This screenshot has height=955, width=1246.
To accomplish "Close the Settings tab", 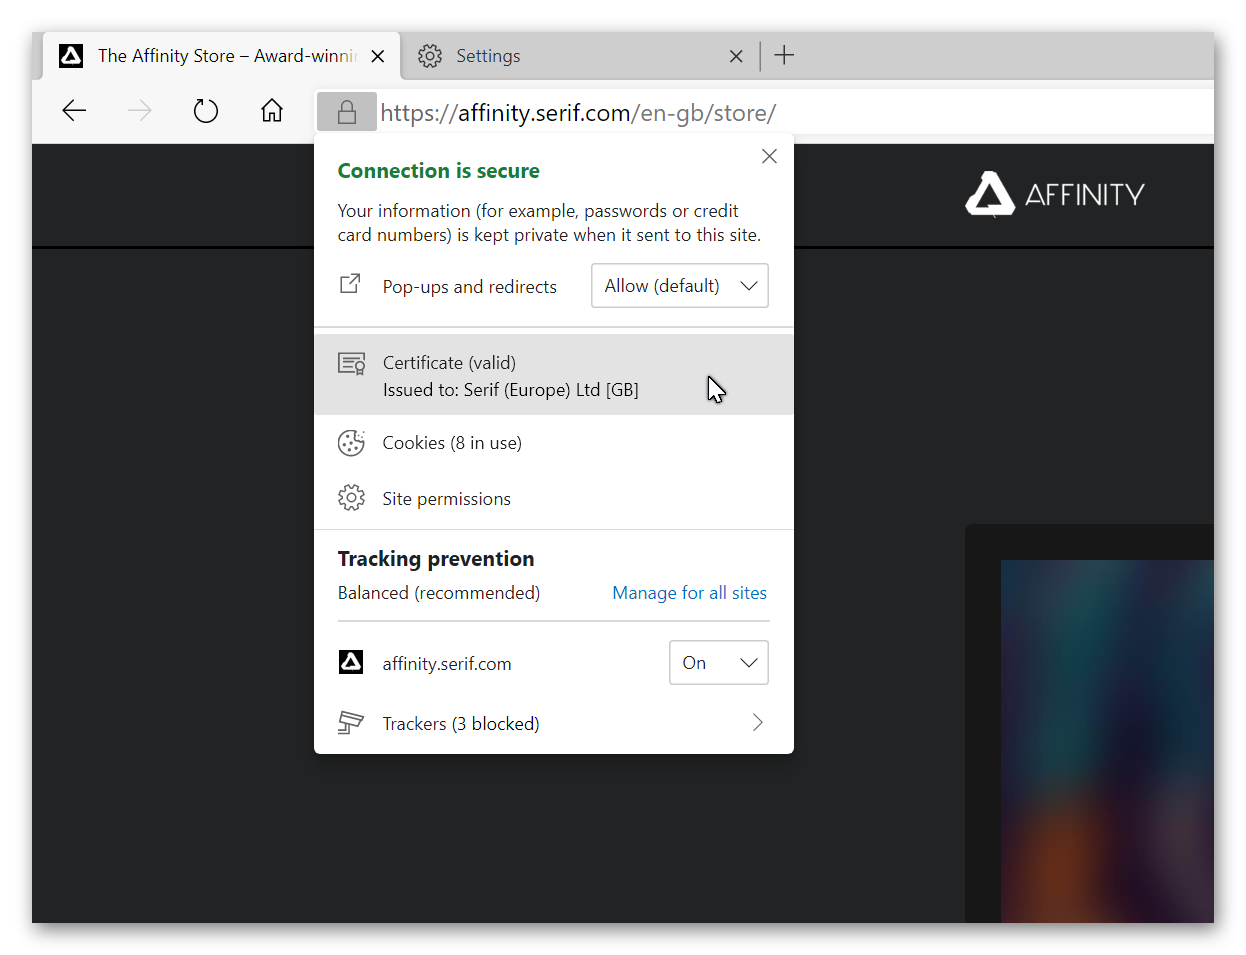I will tap(736, 56).
